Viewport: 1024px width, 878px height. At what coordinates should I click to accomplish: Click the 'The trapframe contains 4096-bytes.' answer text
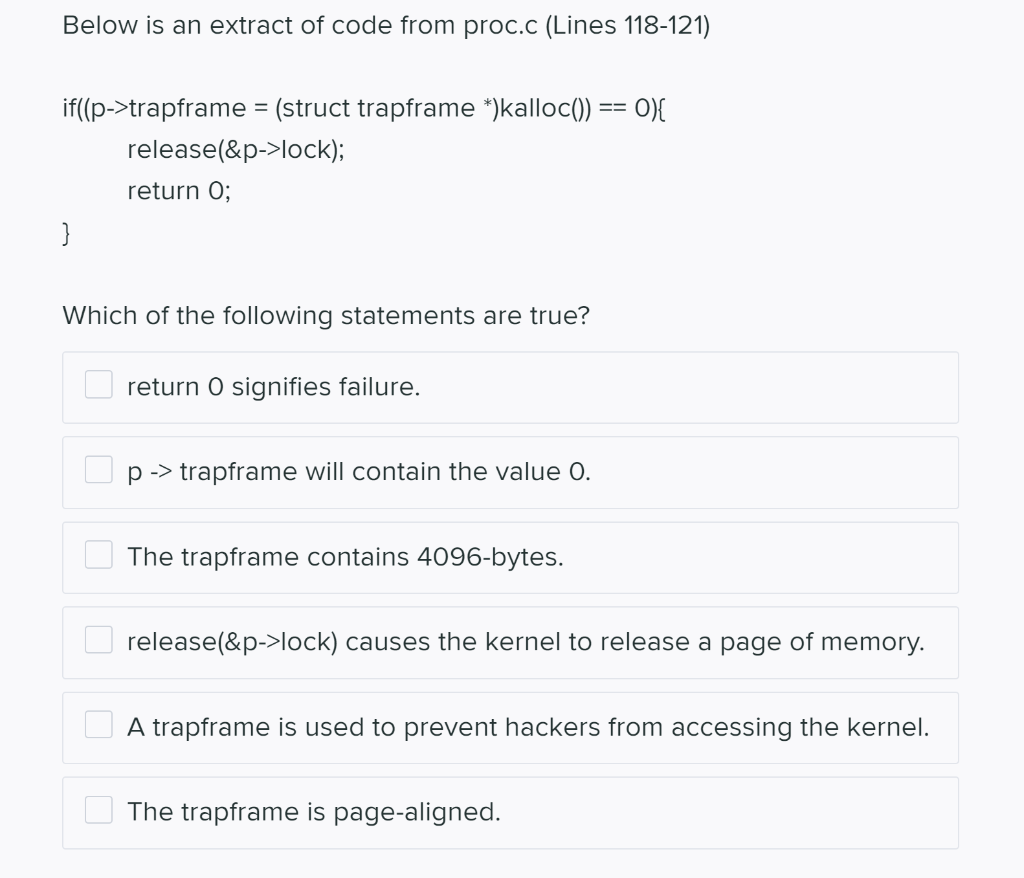click(345, 557)
